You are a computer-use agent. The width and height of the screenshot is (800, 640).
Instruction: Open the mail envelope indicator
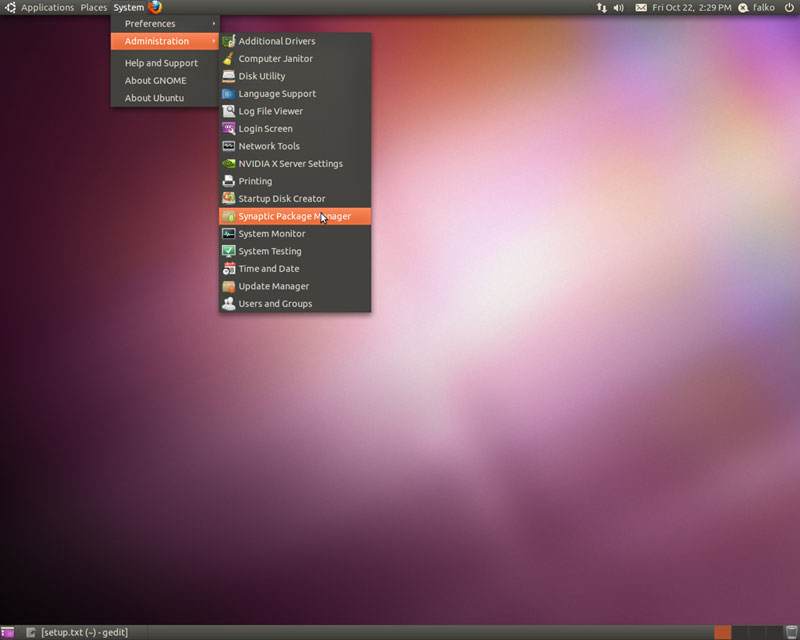pyautogui.click(x=641, y=8)
